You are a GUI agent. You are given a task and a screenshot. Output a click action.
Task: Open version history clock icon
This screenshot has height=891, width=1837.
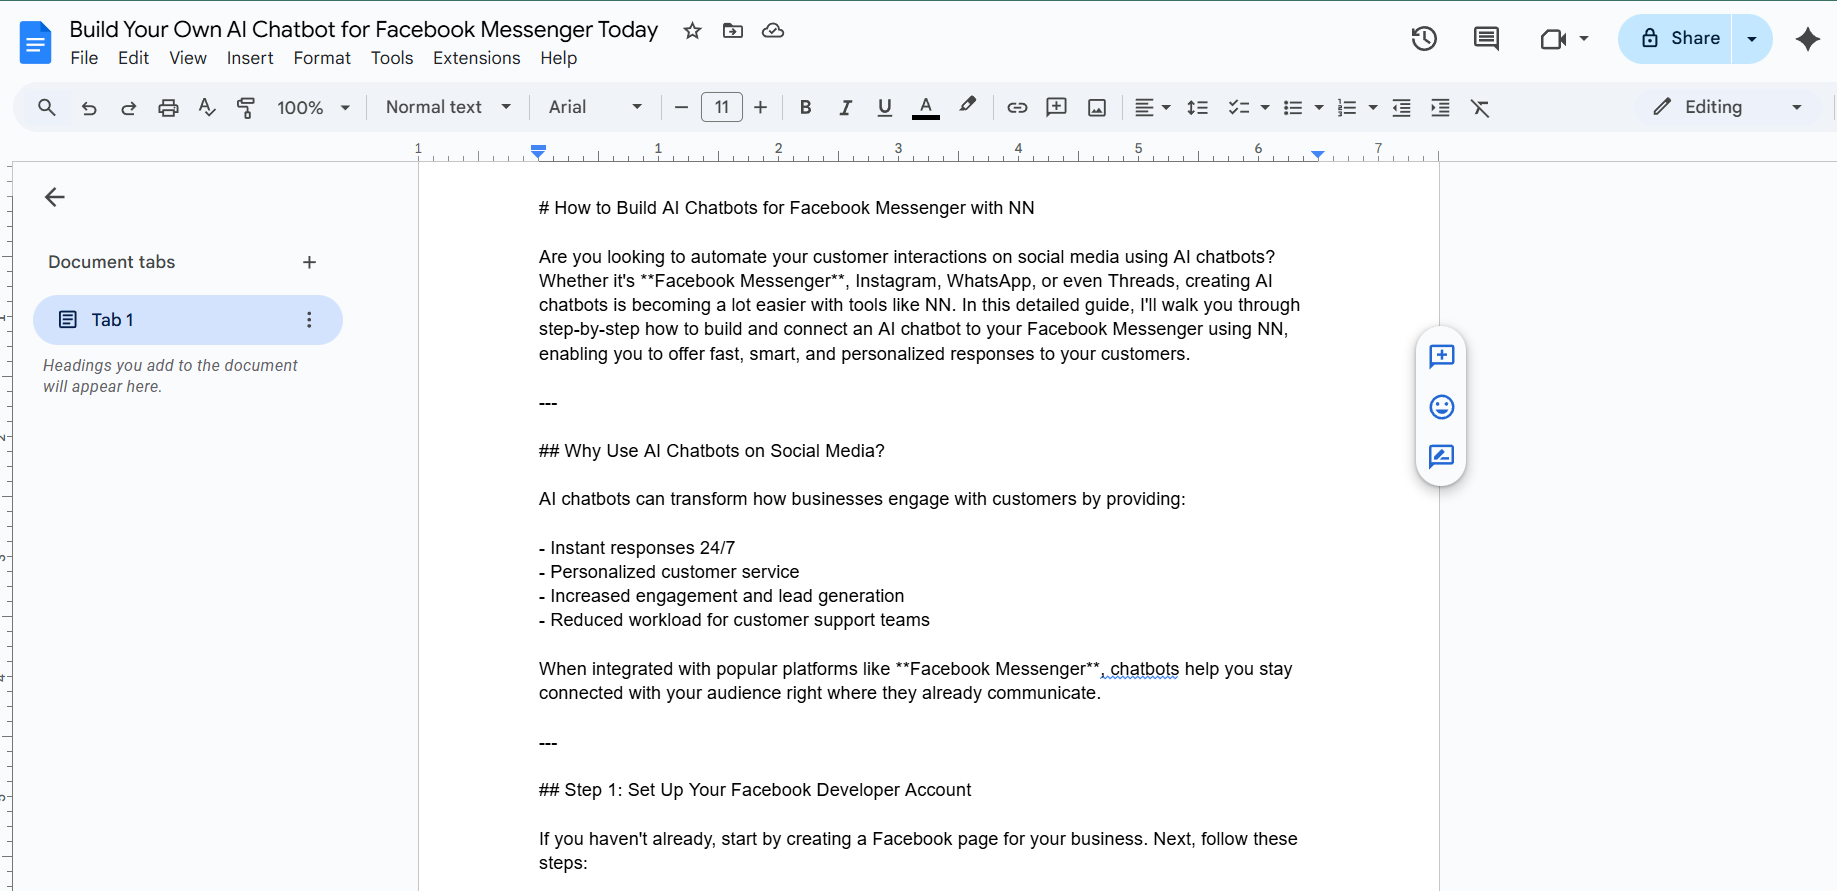point(1424,39)
